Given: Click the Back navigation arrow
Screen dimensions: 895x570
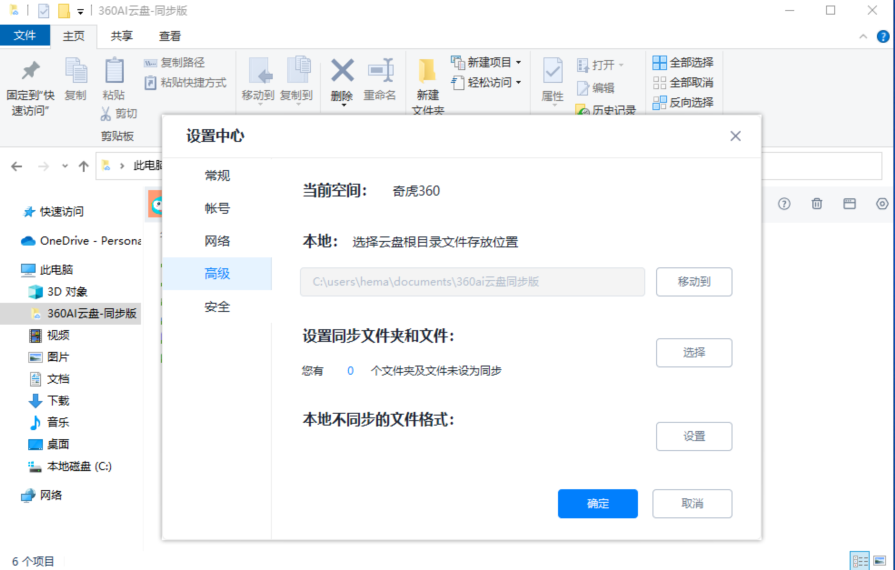Looking at the screenshot, I should (x=17, y=167).
